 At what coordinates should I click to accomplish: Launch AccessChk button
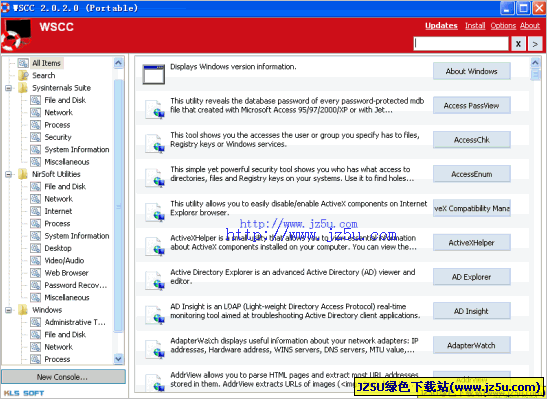pyautogui.click(x=472, y=140)
